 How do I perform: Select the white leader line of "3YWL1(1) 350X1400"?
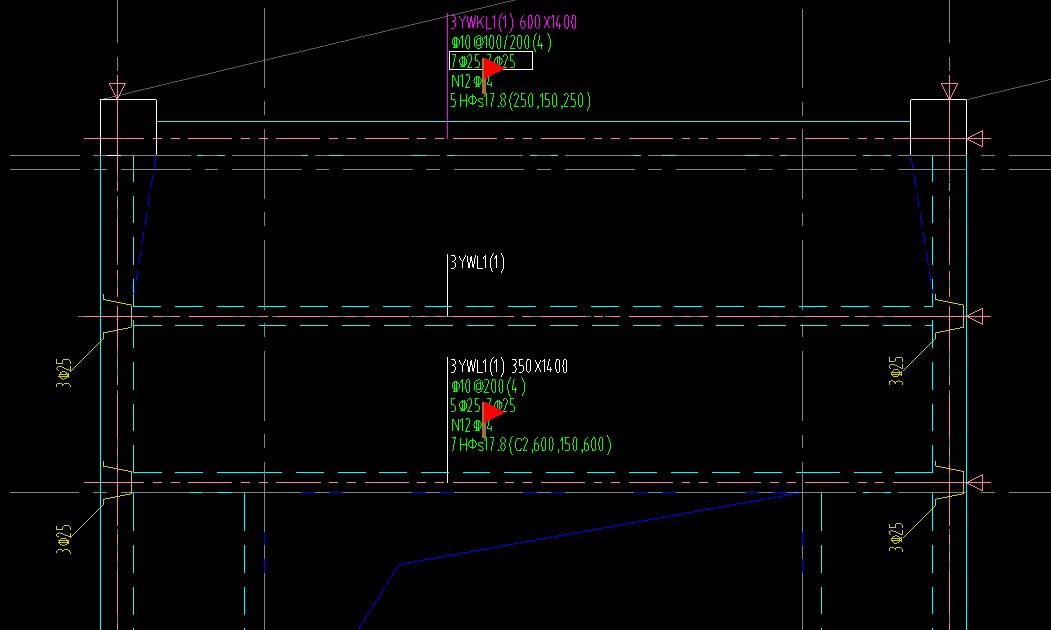(447, 420)
